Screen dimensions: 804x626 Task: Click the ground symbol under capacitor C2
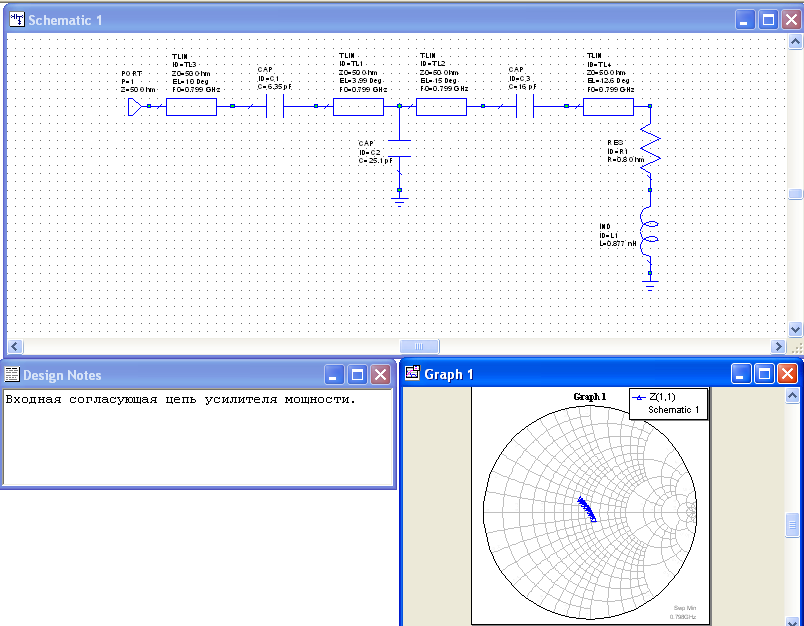click(399, 200)
